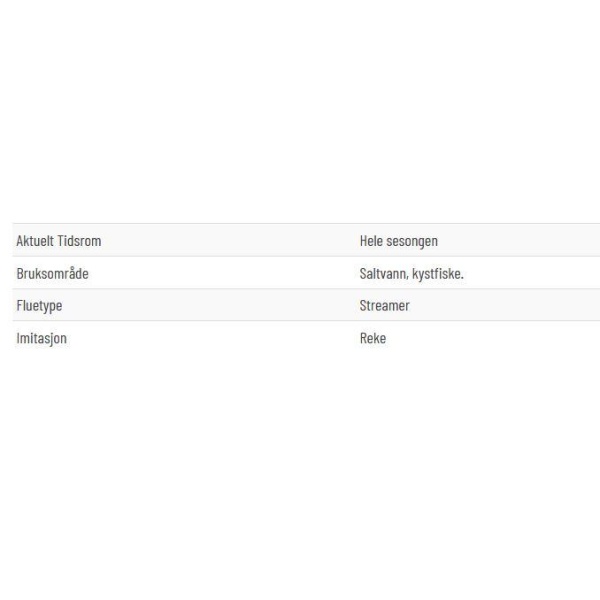
Task: Click the word Hele in first row
Action: tap(371, 241)
